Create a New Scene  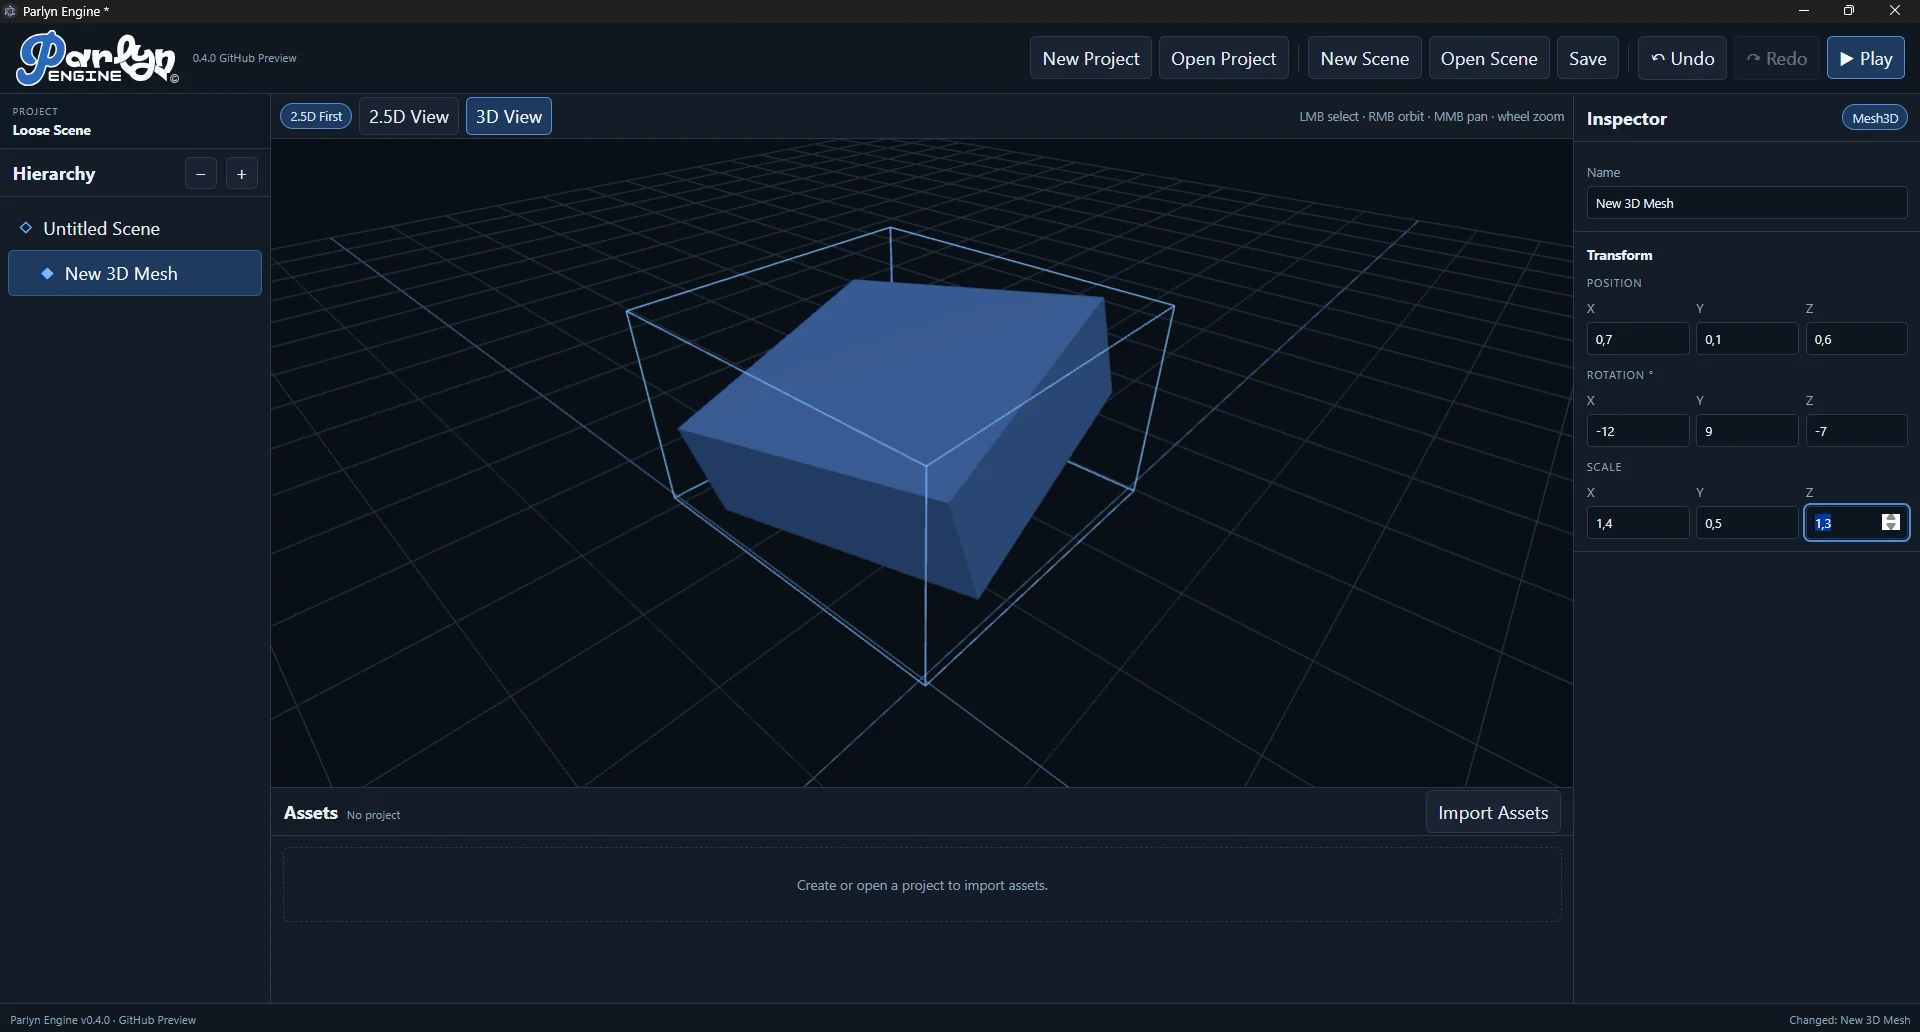point(1365,58)
